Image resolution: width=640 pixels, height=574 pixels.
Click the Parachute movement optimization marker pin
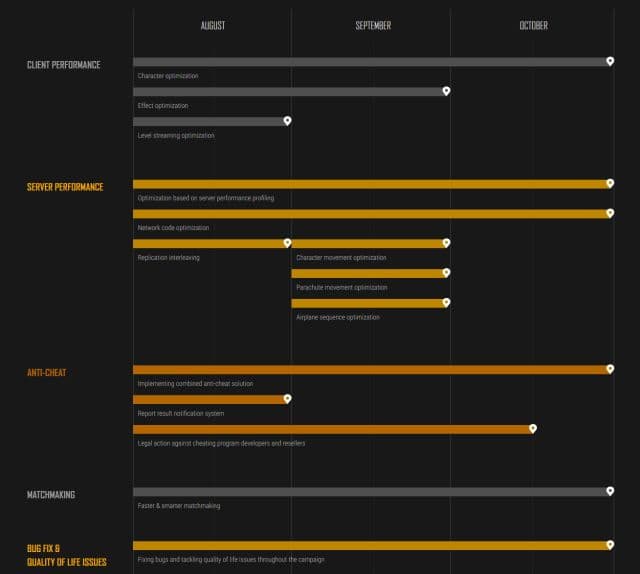tap(446, 273)
